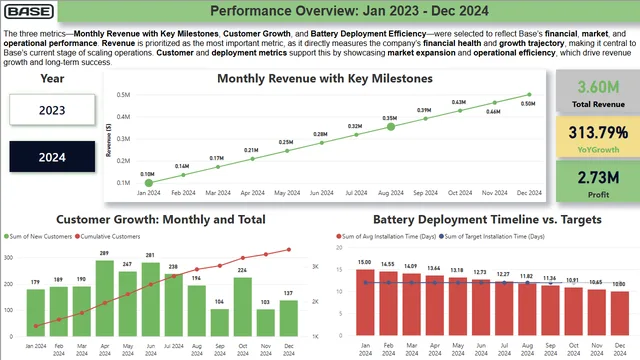Click the Battery Deployment Timeline vs. Targets title
Image resolution: width=640 pixels, height=360 pixels.
[x=487, y=220]
